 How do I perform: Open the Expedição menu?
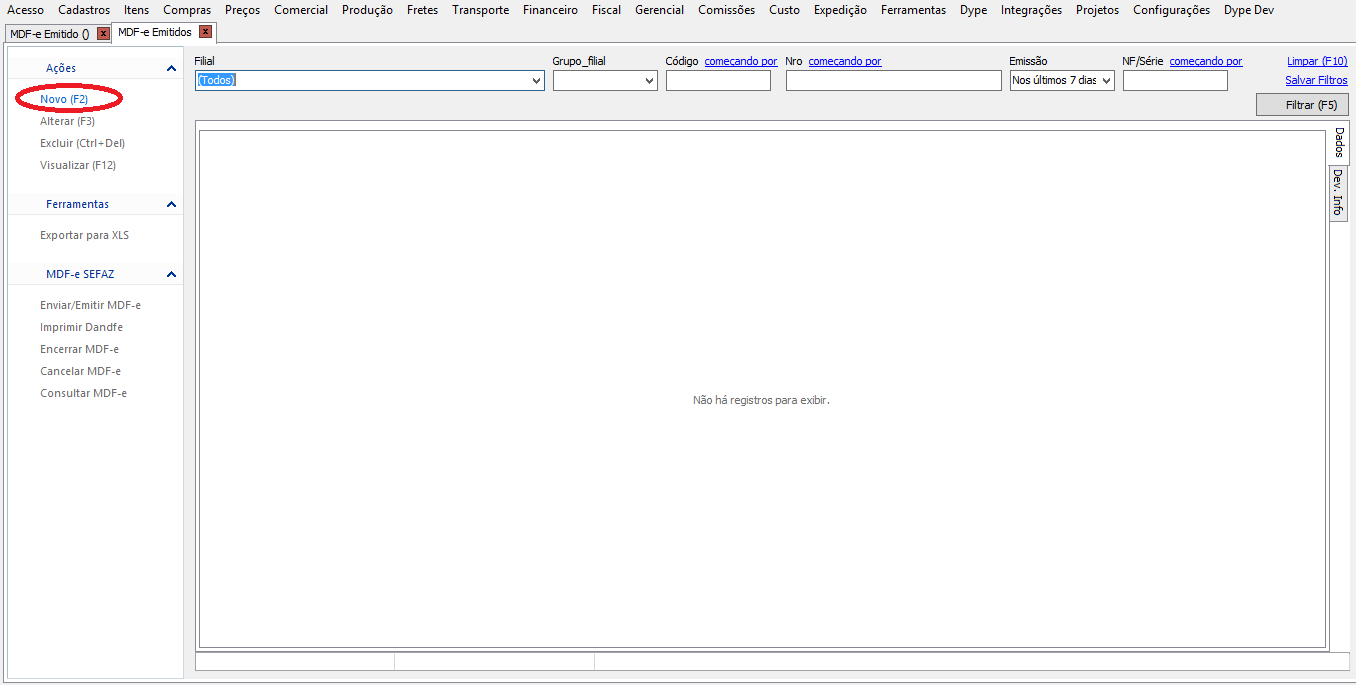tap(840, 10)
